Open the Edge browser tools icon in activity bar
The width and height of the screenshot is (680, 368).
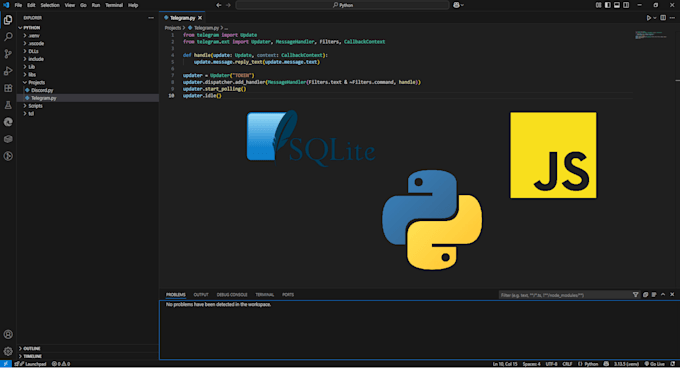pos(8,122)
